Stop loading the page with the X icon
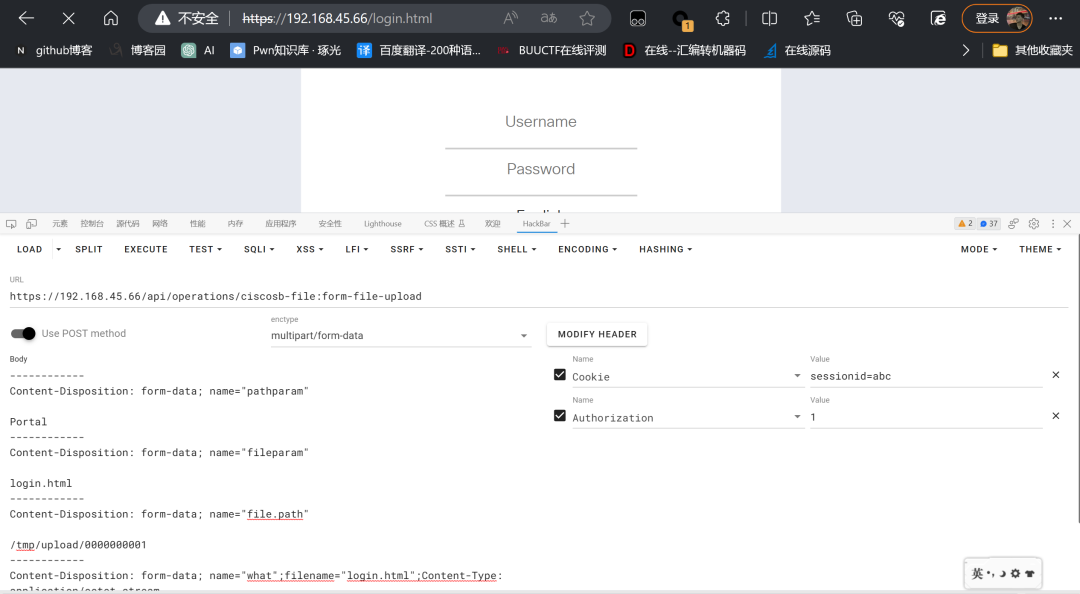 pyautogui.click(x=68, y=19)
